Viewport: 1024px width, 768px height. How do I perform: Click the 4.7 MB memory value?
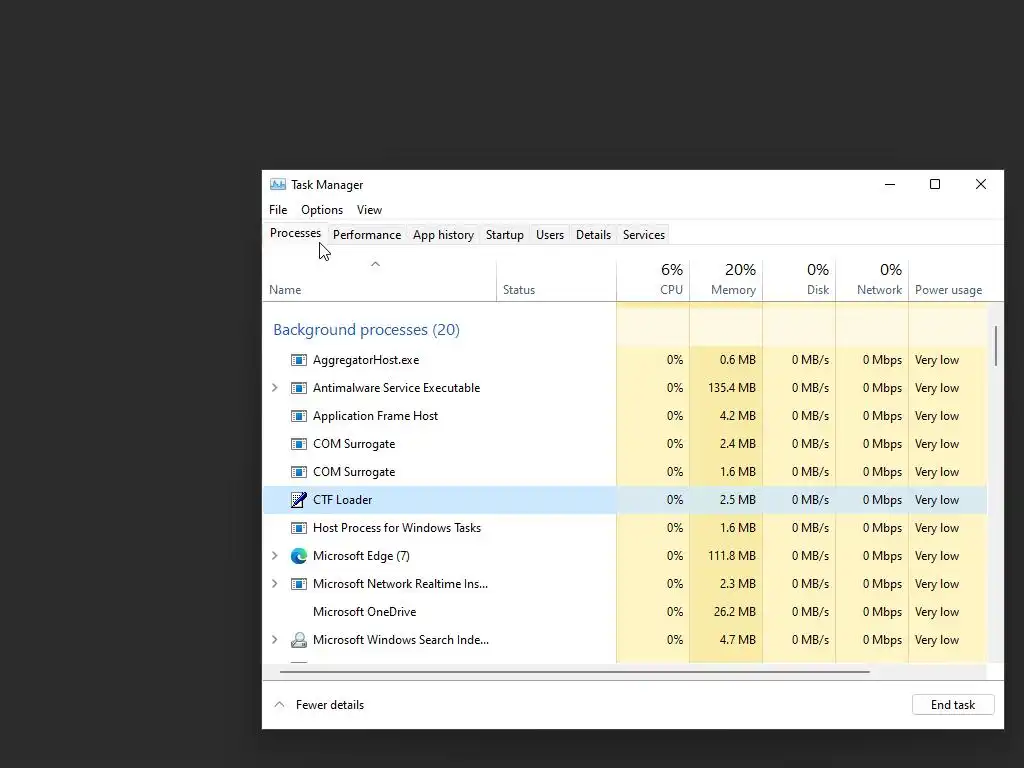[x=738, y=640]
